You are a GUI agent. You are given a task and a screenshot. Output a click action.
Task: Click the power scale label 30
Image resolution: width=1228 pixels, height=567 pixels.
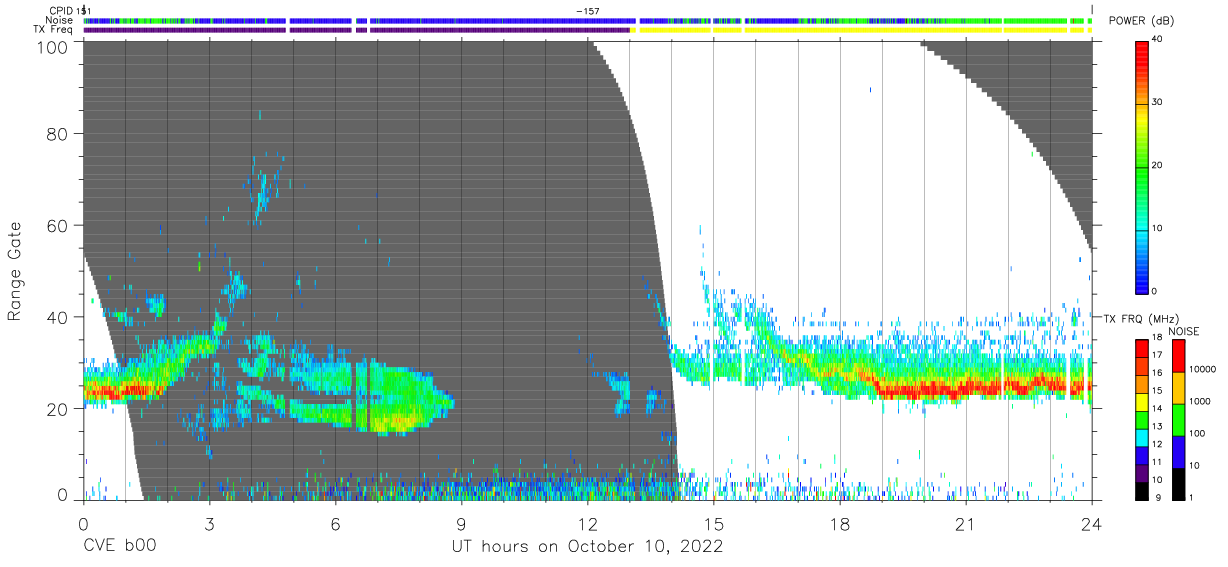click(x=1158, y=103)
